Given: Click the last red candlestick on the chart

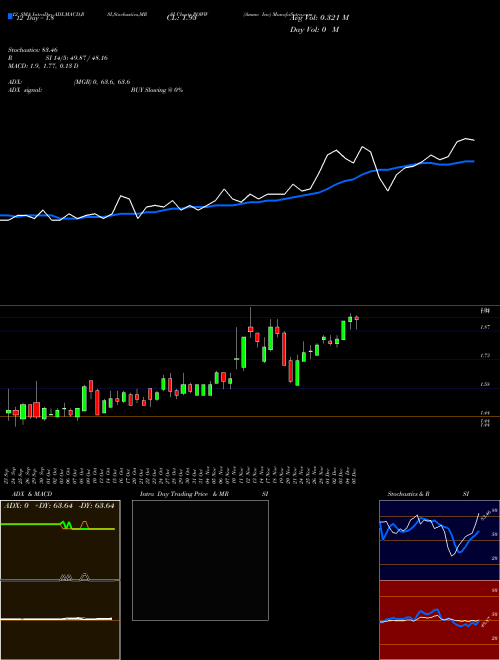Looking at the screenshot, I should (x=357, y=319).
